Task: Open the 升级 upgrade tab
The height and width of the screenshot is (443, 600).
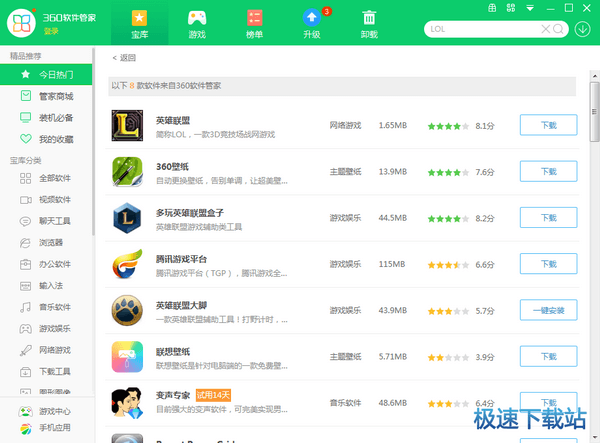Action: pyautogui.click(x=312, y=23)
